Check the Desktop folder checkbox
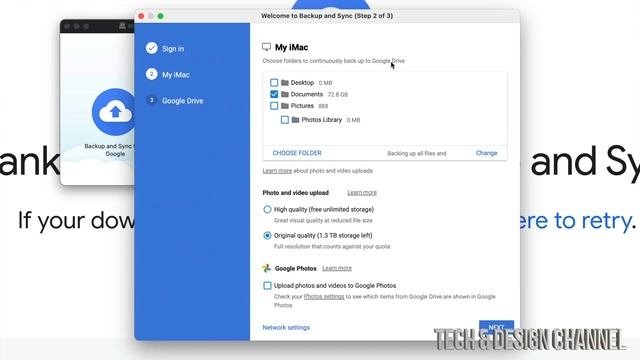The image size is (640, 360). [x=274, y=82]
